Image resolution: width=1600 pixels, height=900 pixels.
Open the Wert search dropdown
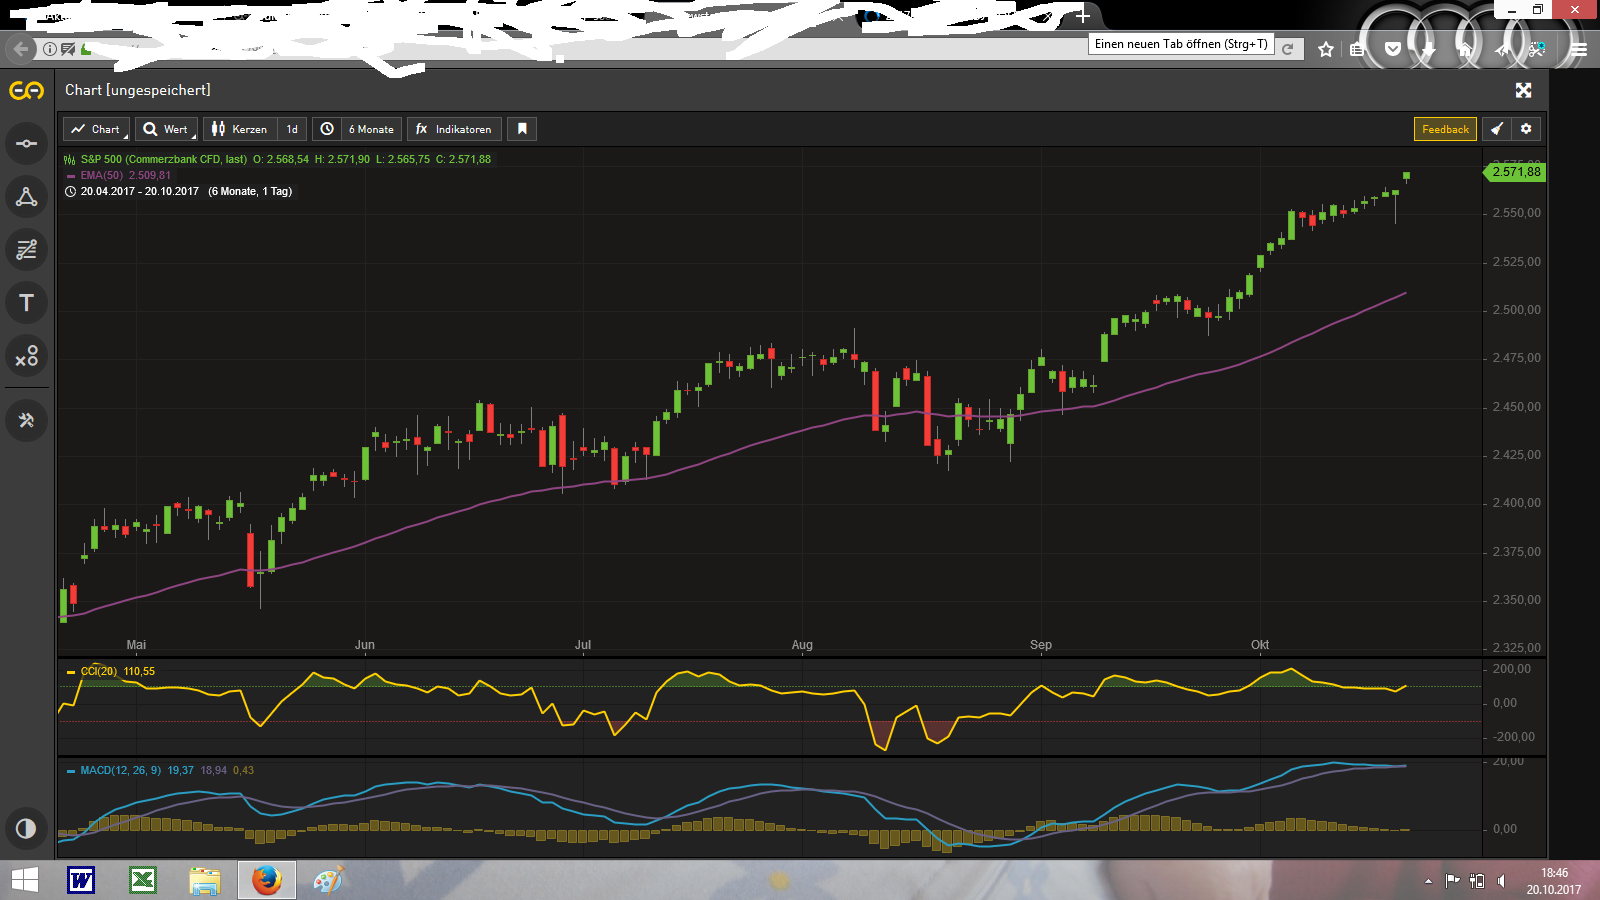pyautogui.click(x=166, y=129)
